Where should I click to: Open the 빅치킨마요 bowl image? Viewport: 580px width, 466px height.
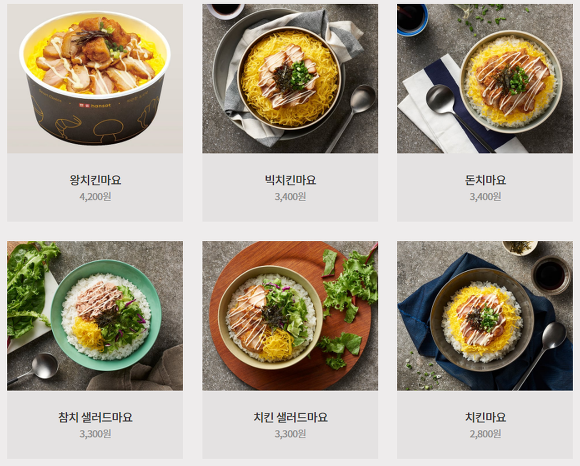pyautogui.click(x=290, y=78)
